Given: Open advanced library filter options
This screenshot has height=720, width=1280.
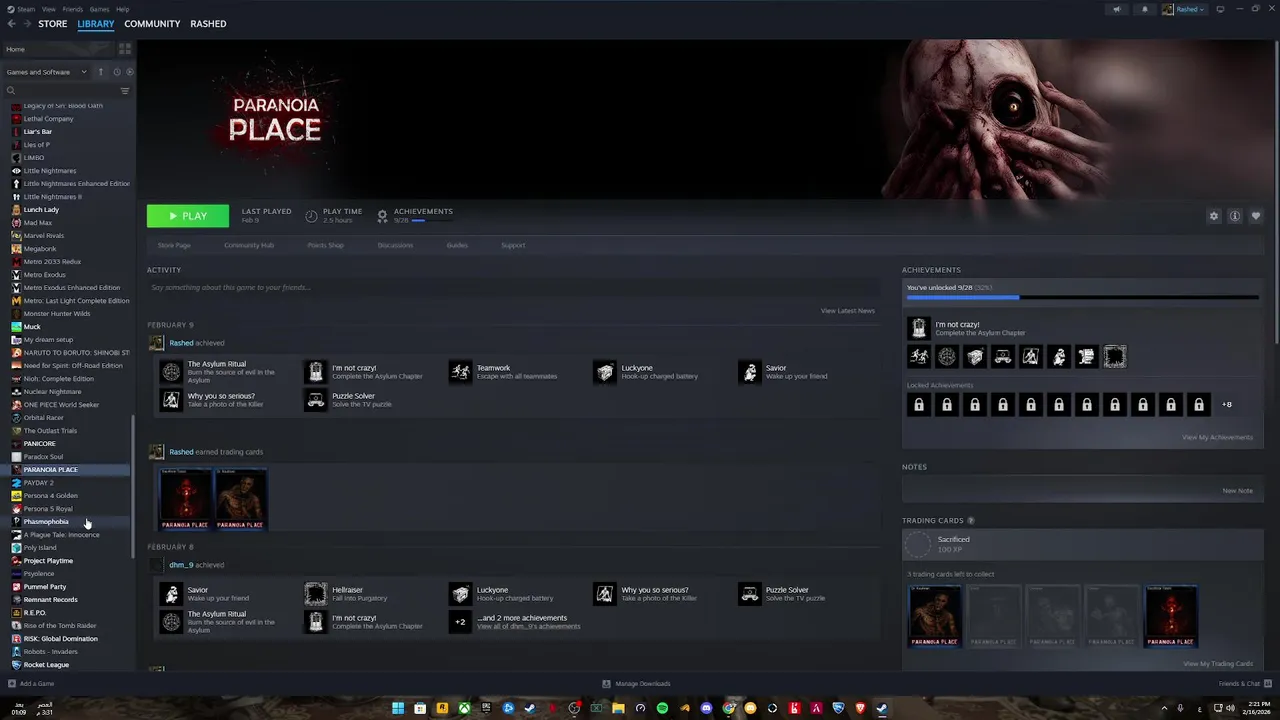Looking at the screenshot, I should pos(125,91).
